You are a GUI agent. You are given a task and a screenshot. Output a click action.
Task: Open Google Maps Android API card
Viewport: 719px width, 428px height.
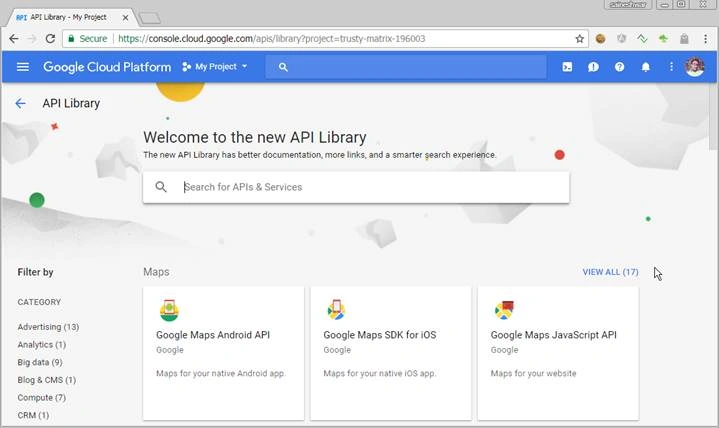223,353
